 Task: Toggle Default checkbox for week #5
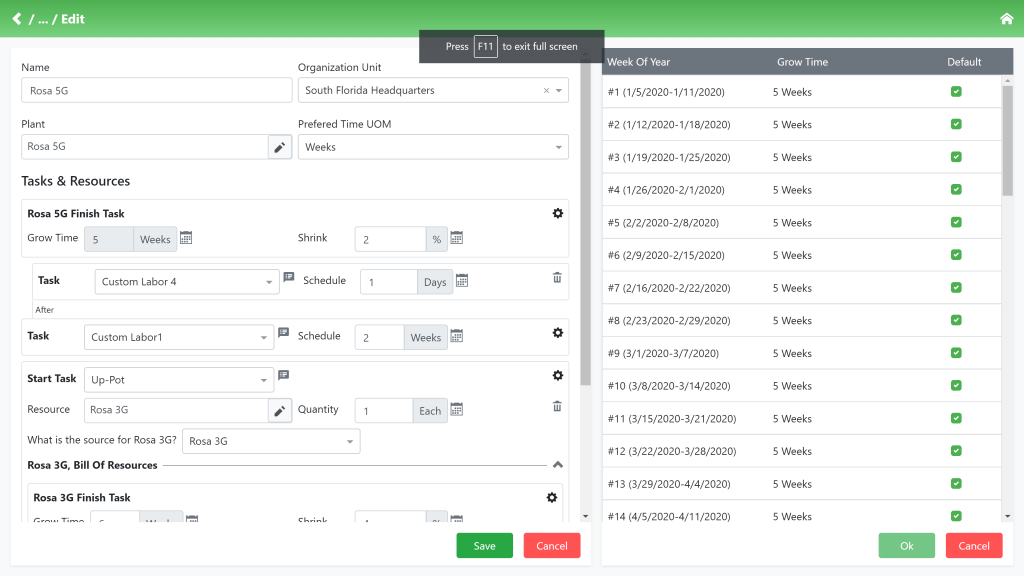pos(956,222)
